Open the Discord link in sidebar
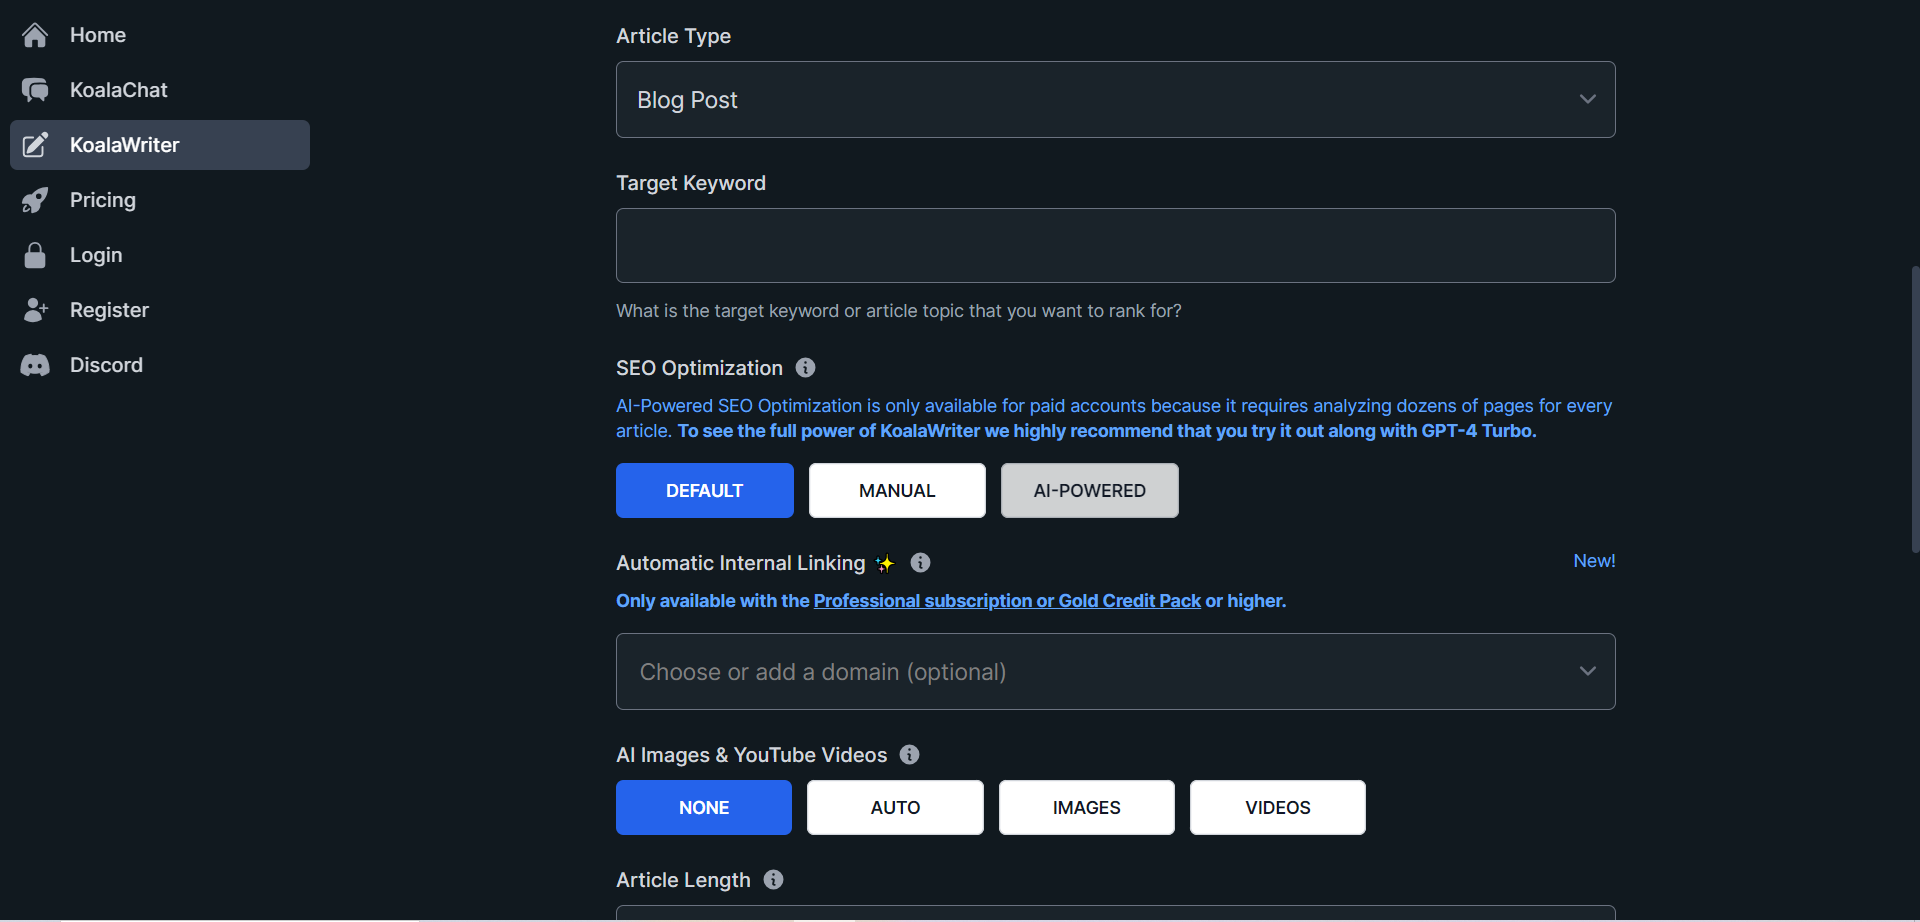The height and width of the screenshot is (922, 1920). pos(160,365)
